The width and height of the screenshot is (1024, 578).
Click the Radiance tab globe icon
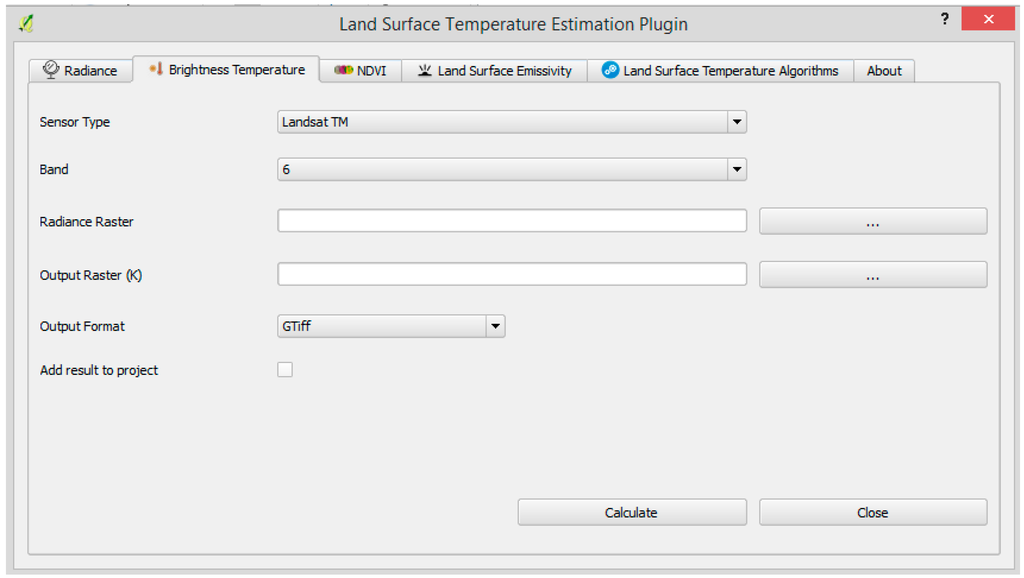tap(51, 70)
